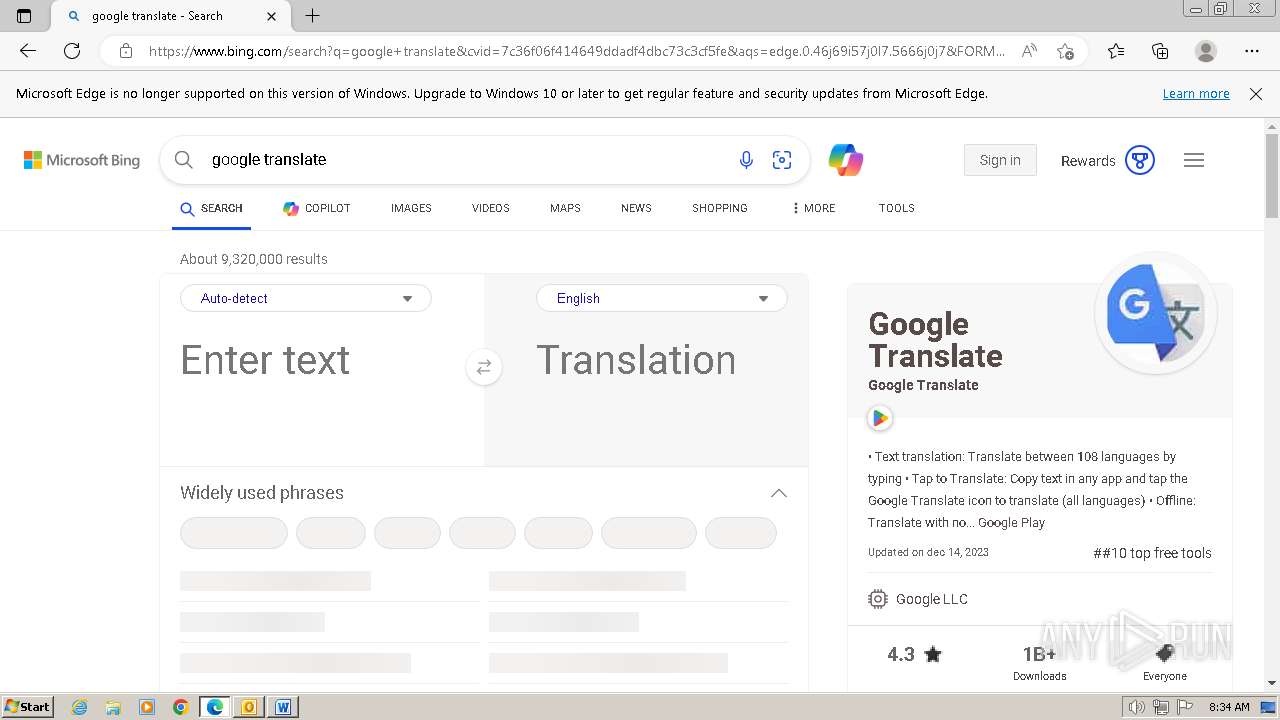Open the Collections icon

tap(1160, 51)
